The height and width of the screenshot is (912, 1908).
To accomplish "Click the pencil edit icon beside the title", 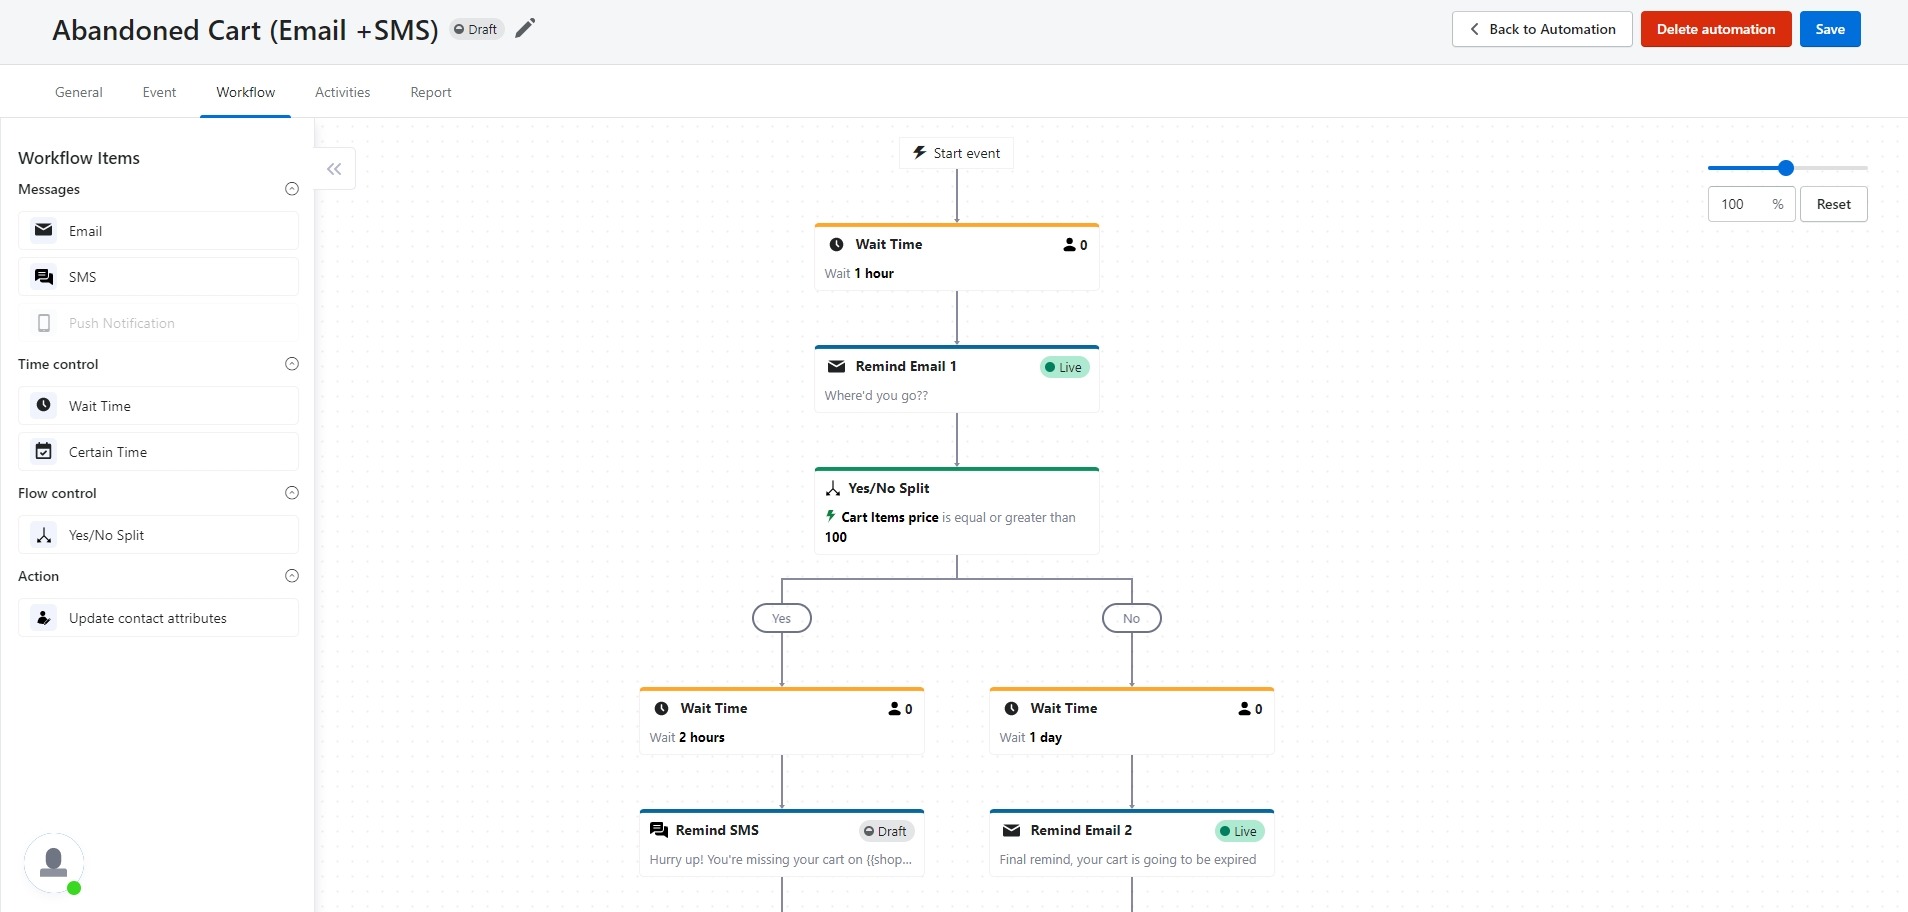I will (525, 29).
